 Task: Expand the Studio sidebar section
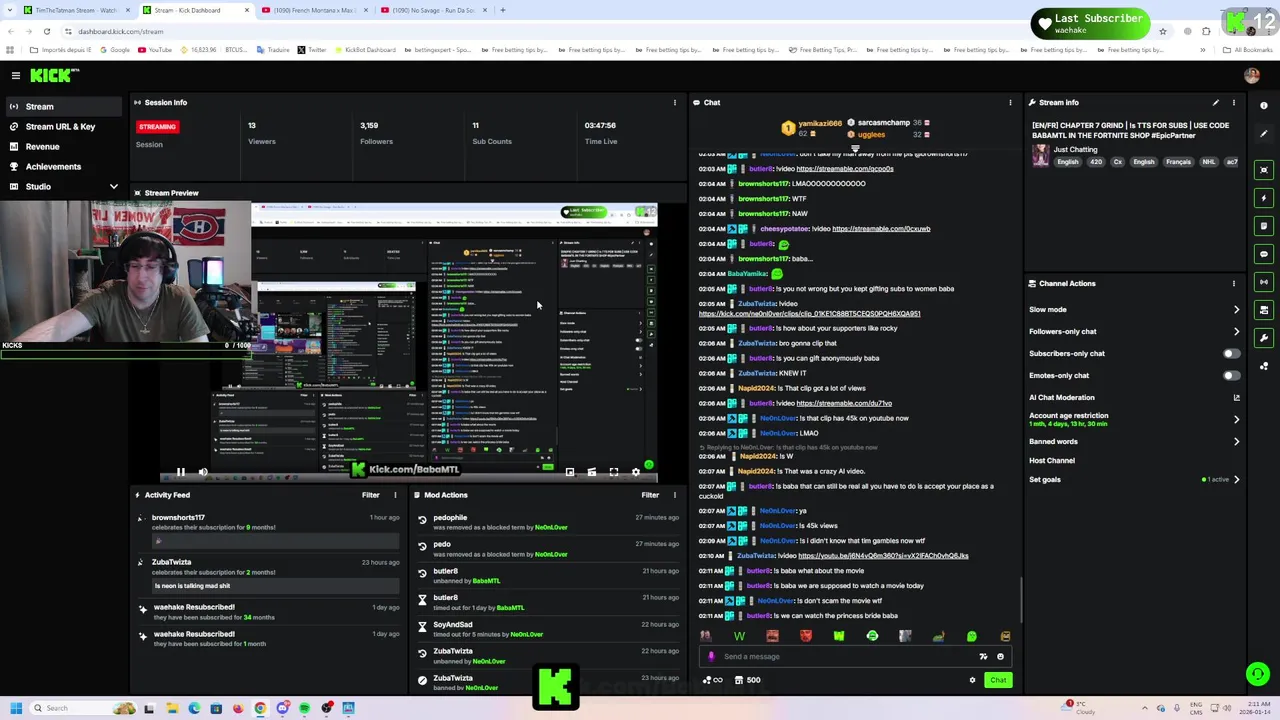click(114, 187)
